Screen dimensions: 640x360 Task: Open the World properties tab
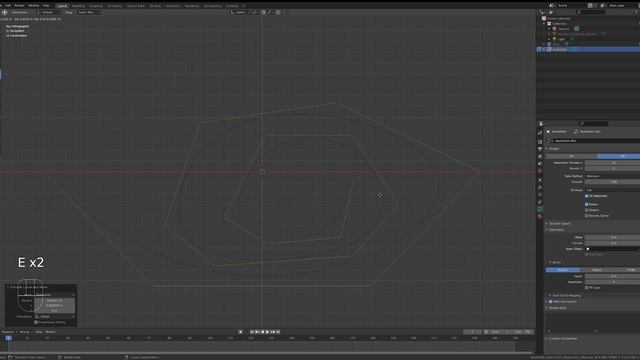click(540, 171)
